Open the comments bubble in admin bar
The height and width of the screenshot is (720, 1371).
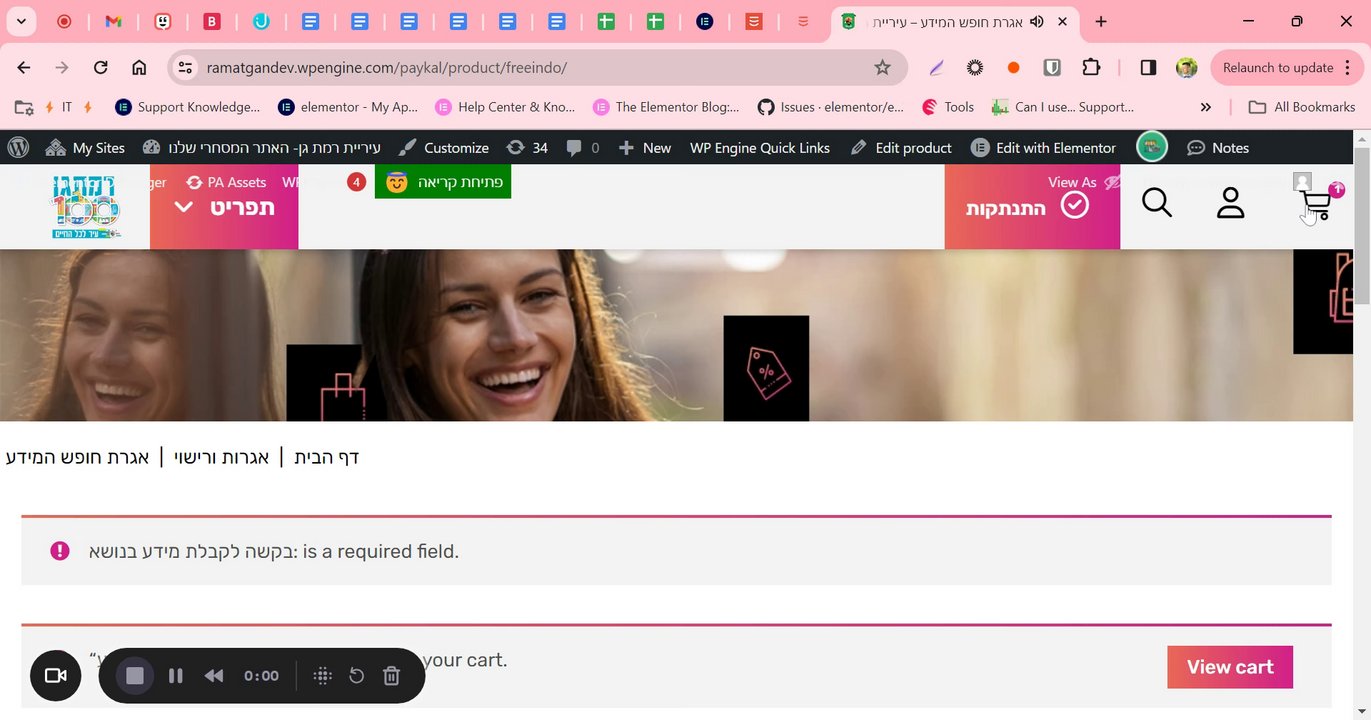tap(582, 147)
